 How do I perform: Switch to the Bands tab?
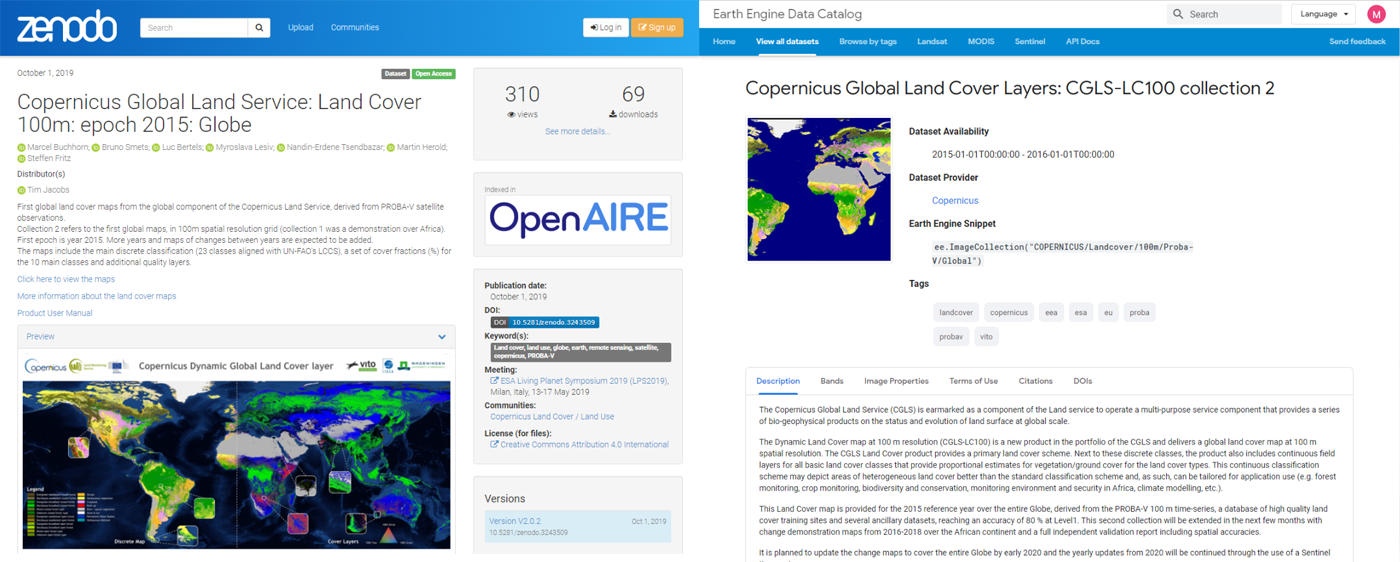click(x=831, y=381)
